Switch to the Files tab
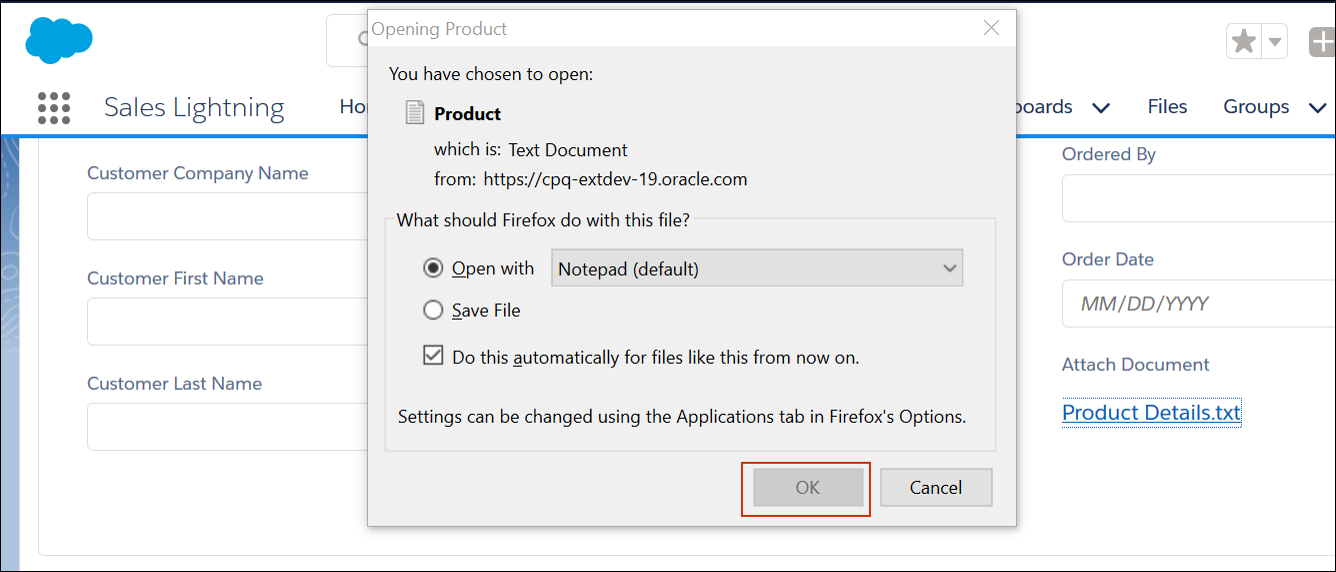 1167,107
